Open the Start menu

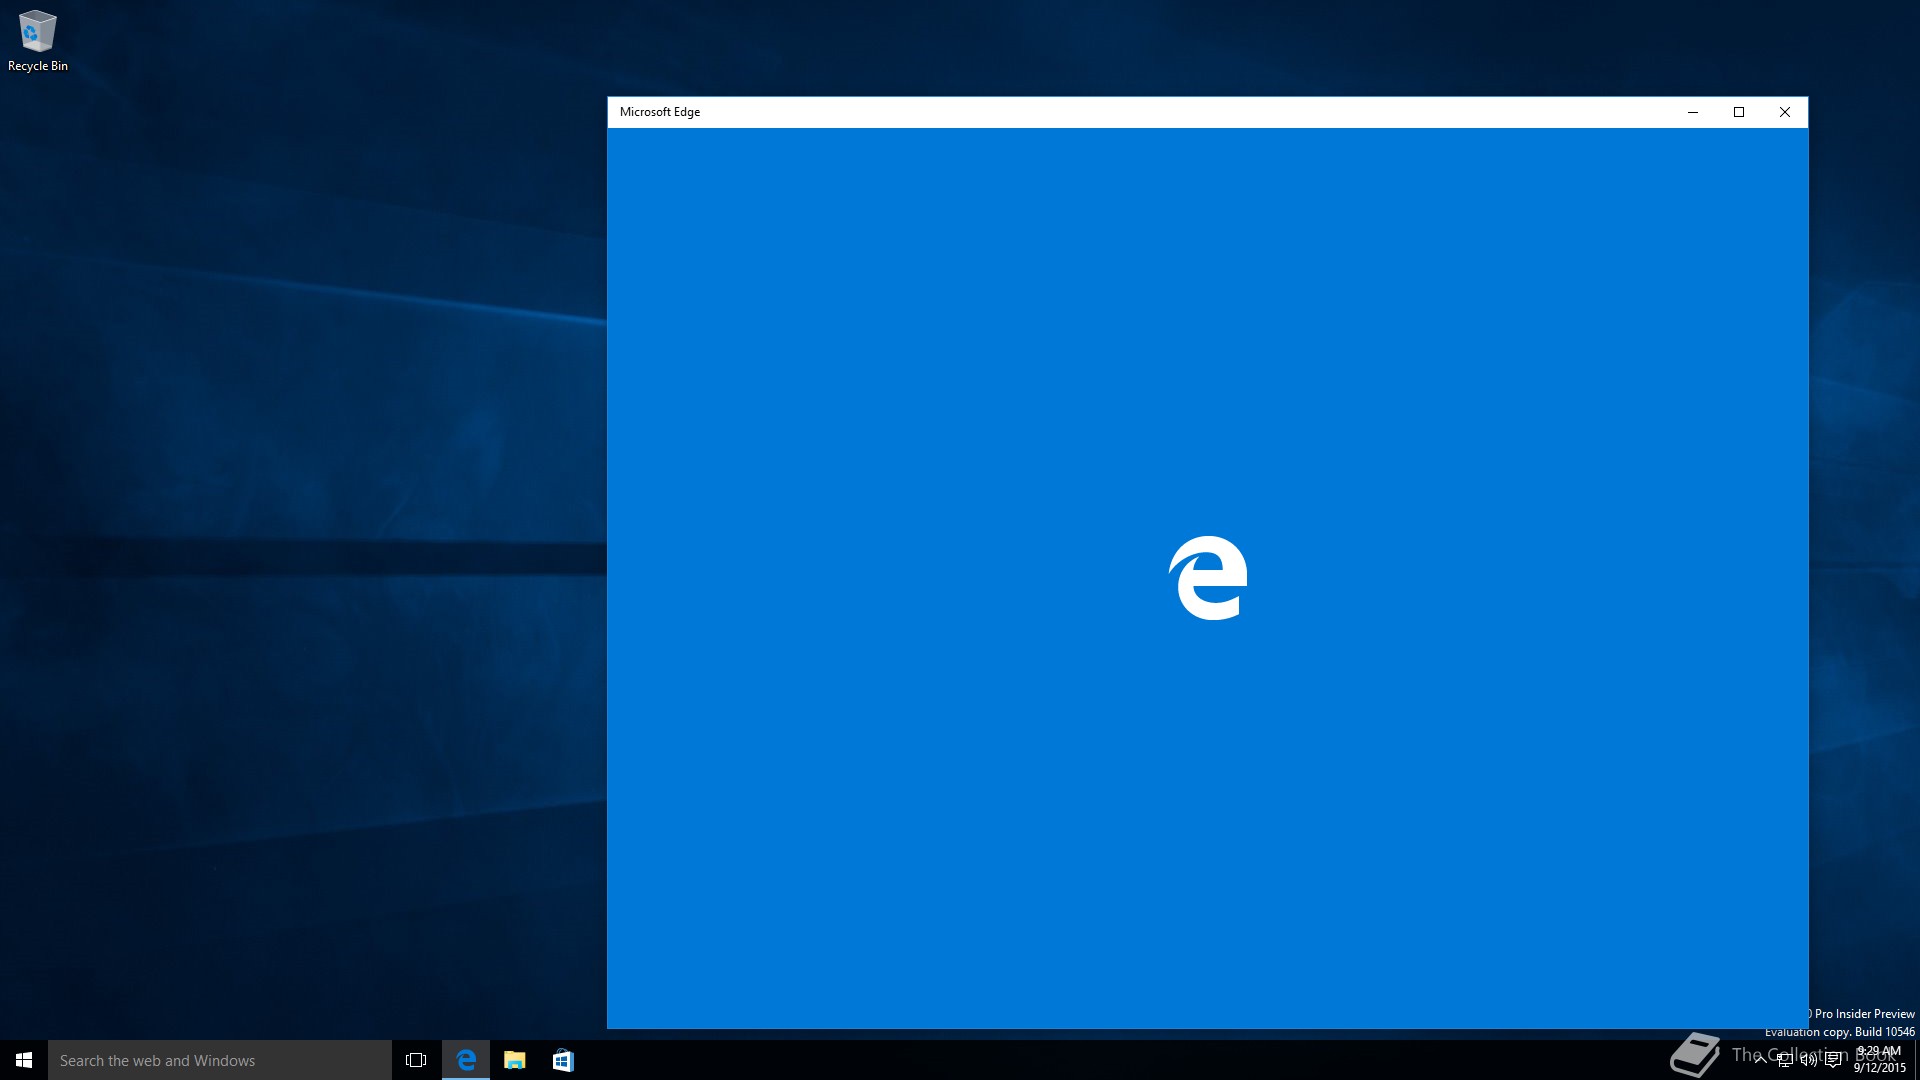(24, 1060)
